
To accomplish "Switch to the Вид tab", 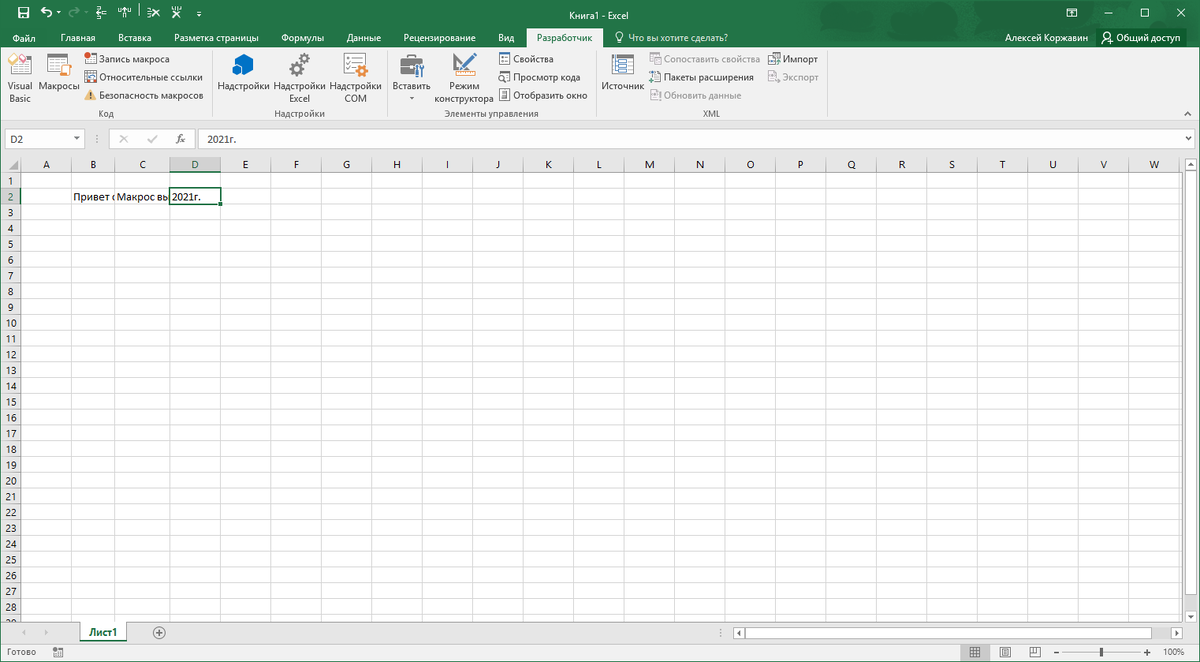I will [506, 37].
